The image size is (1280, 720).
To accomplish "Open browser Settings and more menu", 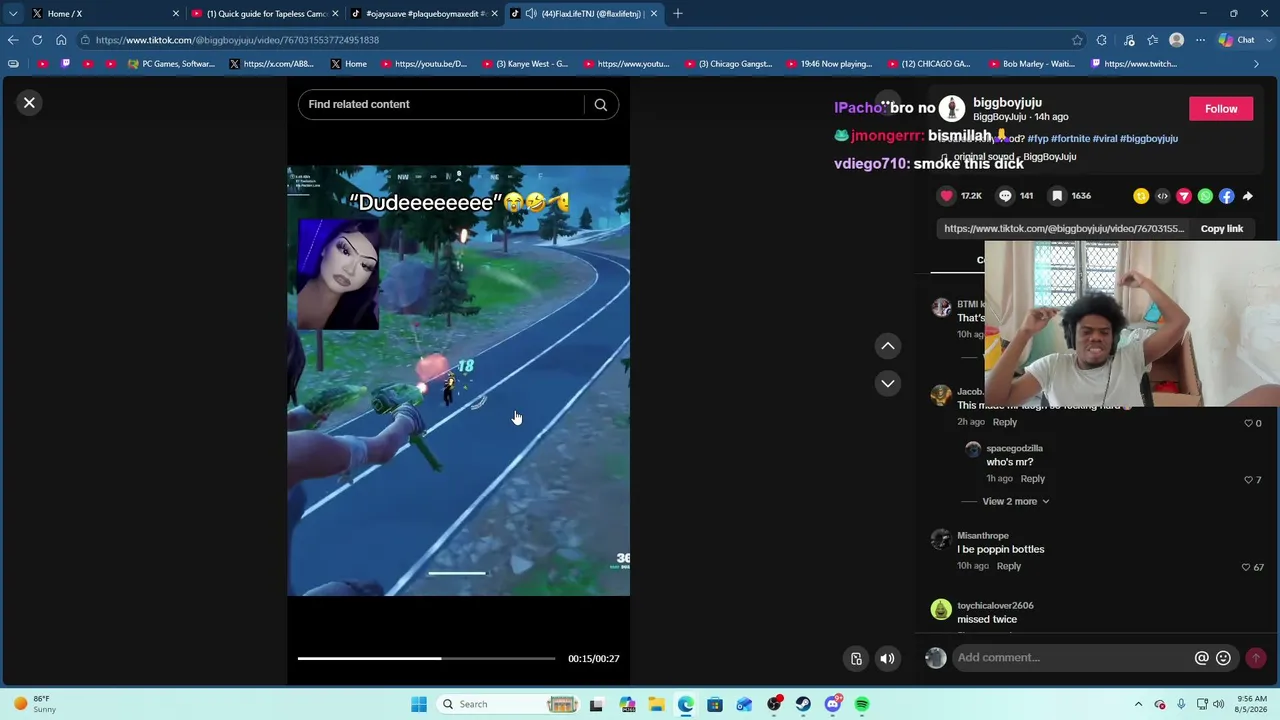I will pos(1200,40).
